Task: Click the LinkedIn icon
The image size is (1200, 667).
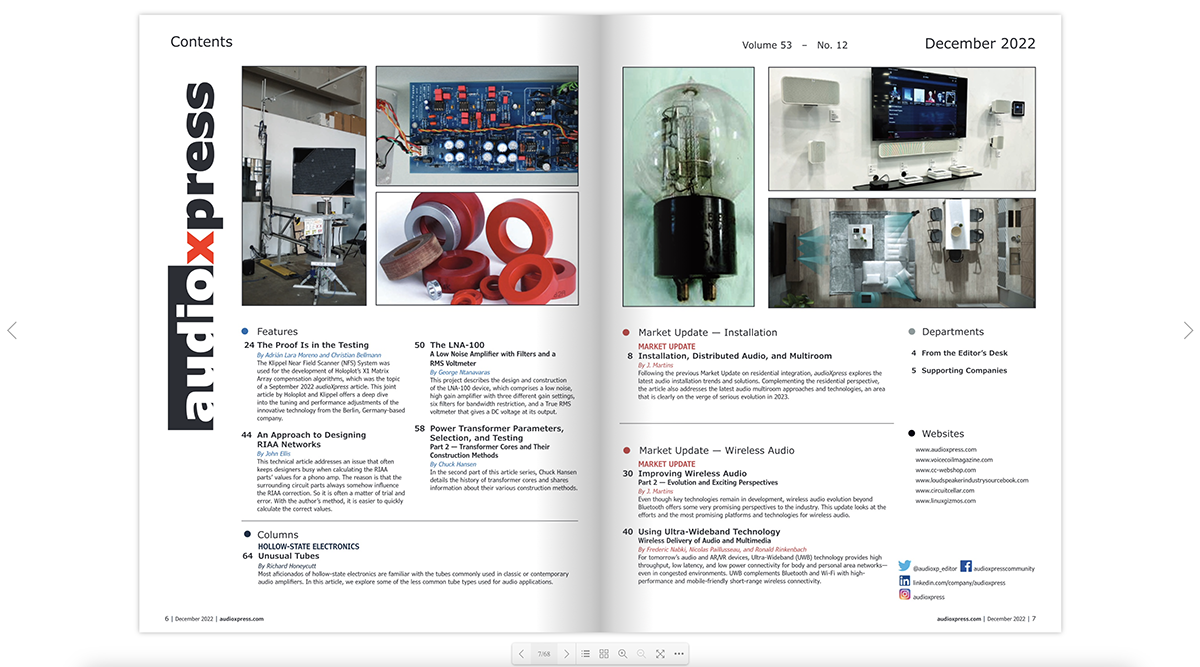Action: 904,581
